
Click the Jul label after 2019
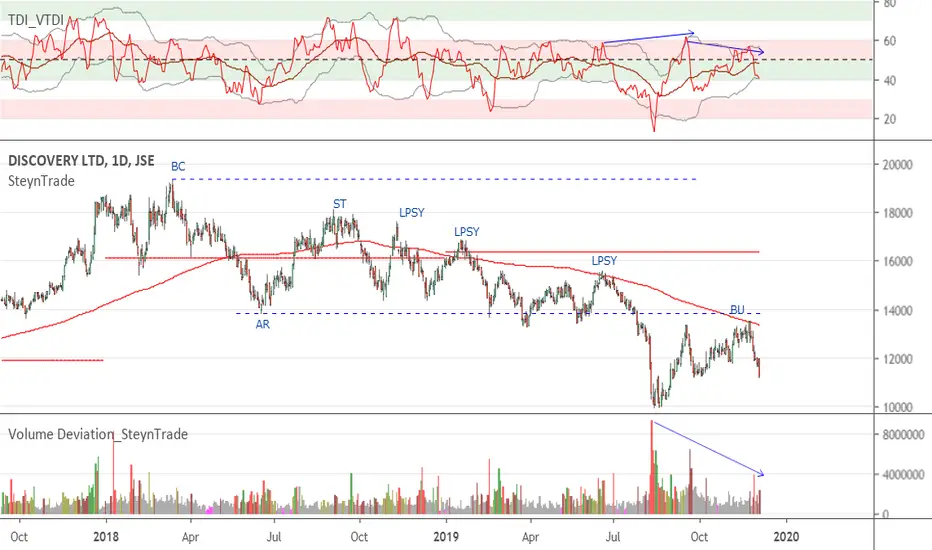tap(613, 537)
